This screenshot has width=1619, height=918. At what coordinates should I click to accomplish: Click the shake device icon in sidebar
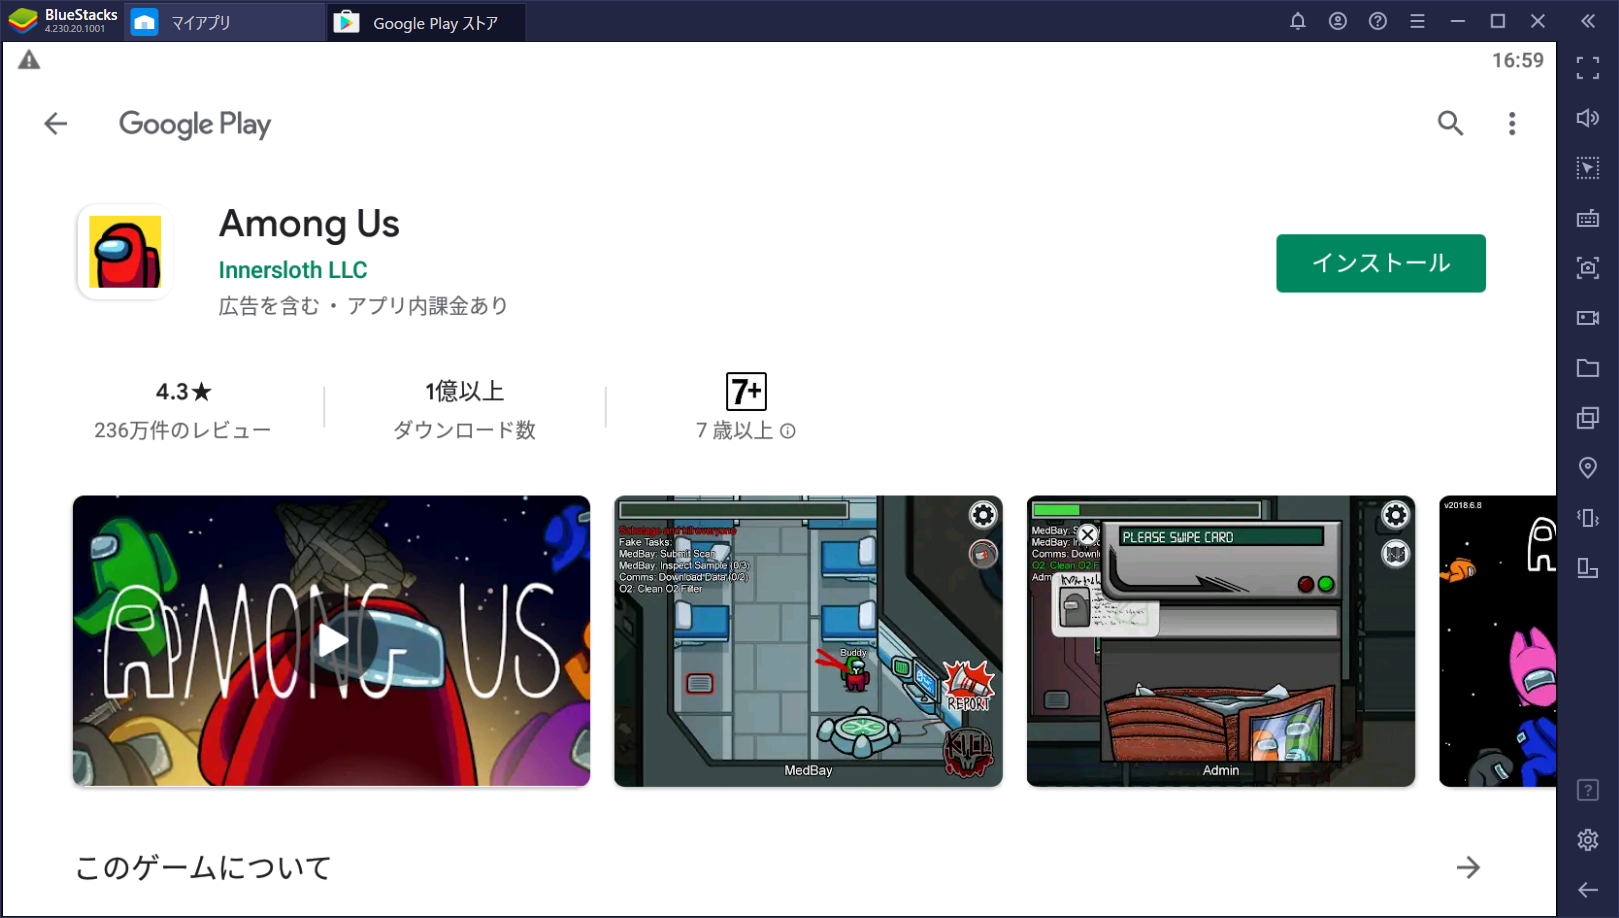[x=1588, y=518]
